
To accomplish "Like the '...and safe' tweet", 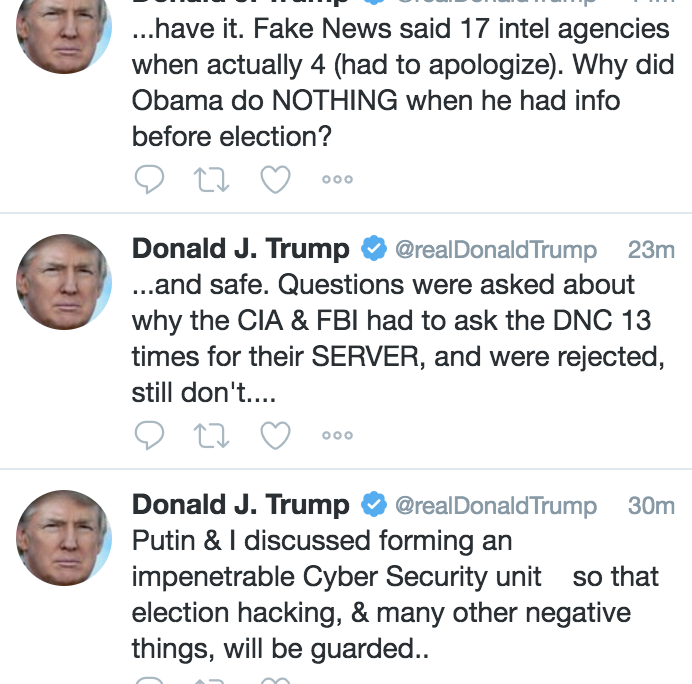I will [x=275, y=435].
